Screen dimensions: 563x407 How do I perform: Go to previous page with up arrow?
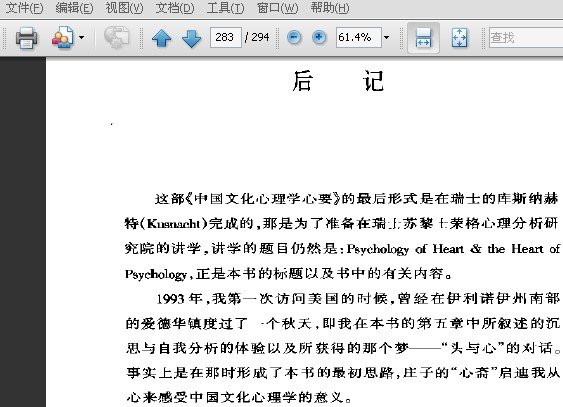[161, 38]
